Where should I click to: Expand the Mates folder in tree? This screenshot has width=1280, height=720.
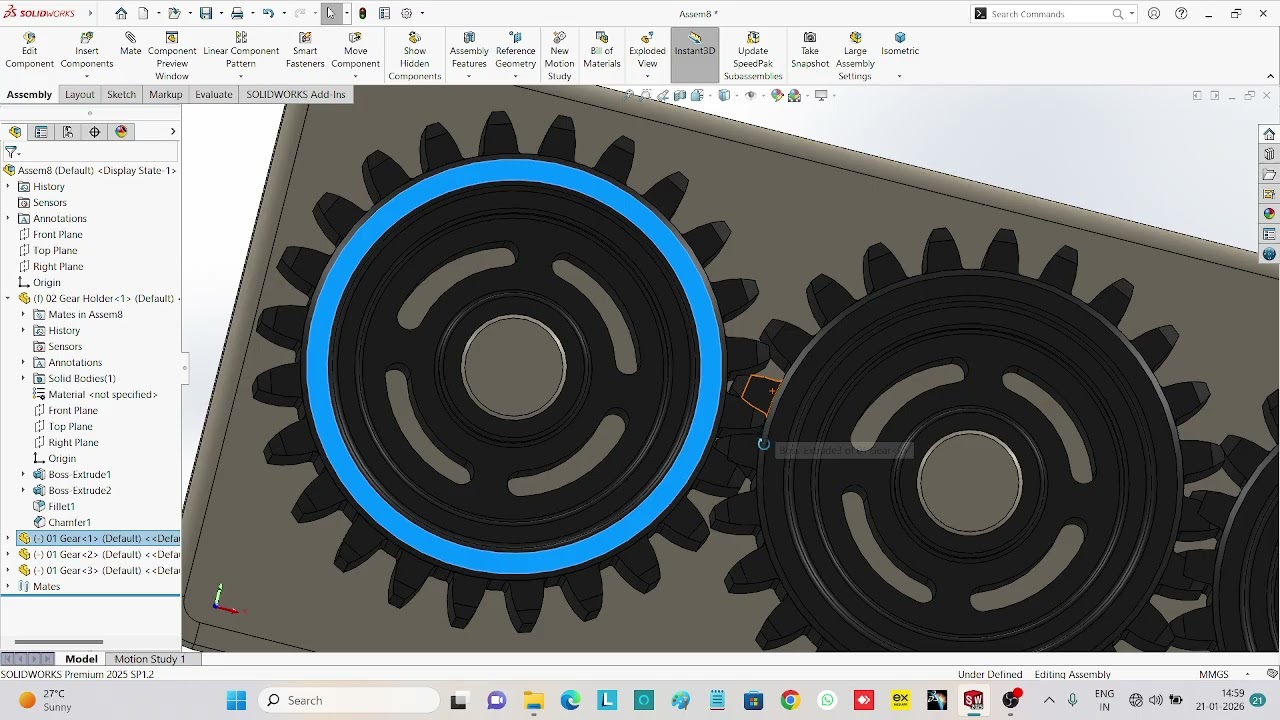[8, 586]
